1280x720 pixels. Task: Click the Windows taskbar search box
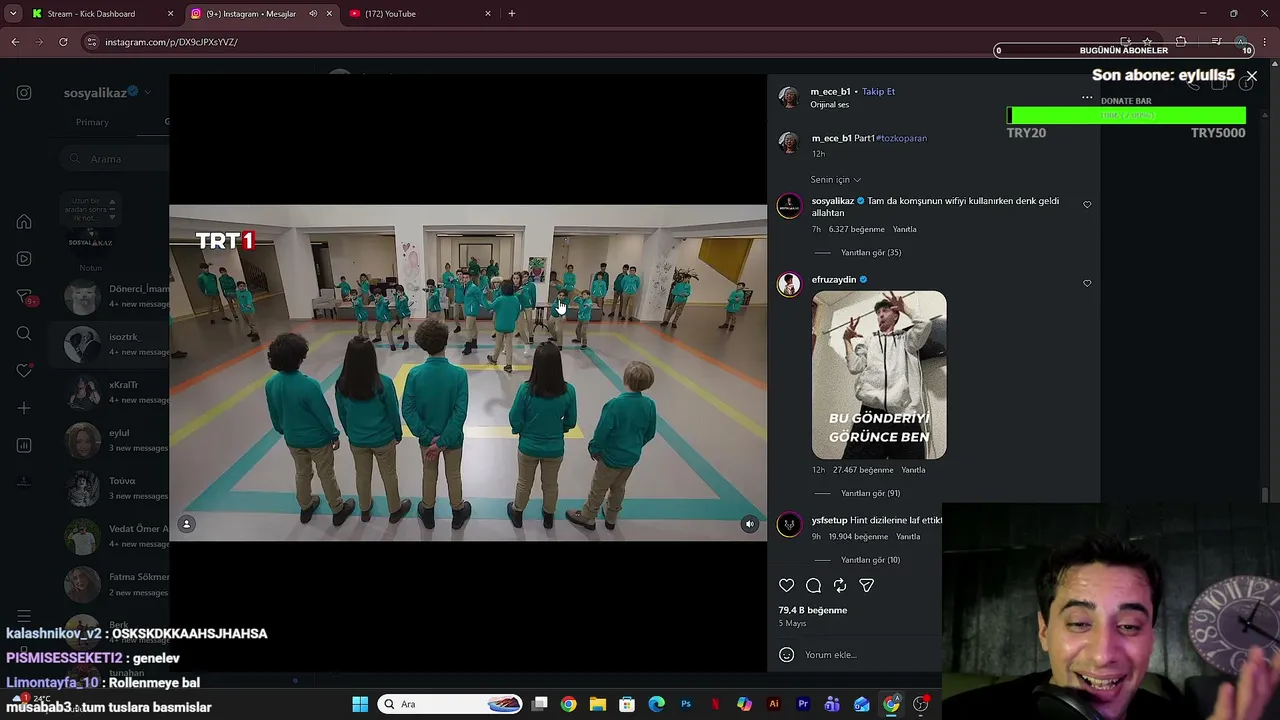pyautogui.click(x=451, y=704)
